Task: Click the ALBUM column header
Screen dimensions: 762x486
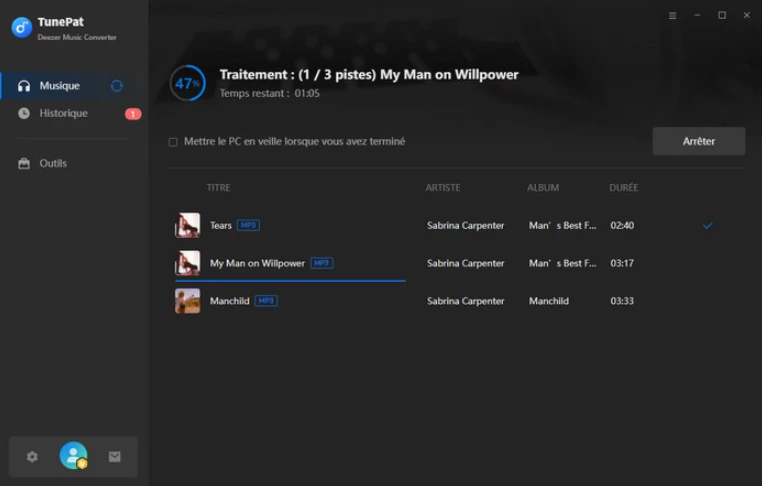Action: (x=543, y=188)
